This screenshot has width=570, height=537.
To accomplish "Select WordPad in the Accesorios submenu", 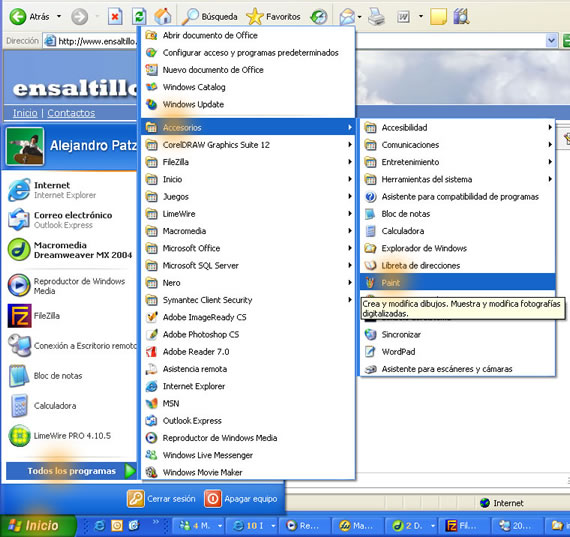I will 458,352.
